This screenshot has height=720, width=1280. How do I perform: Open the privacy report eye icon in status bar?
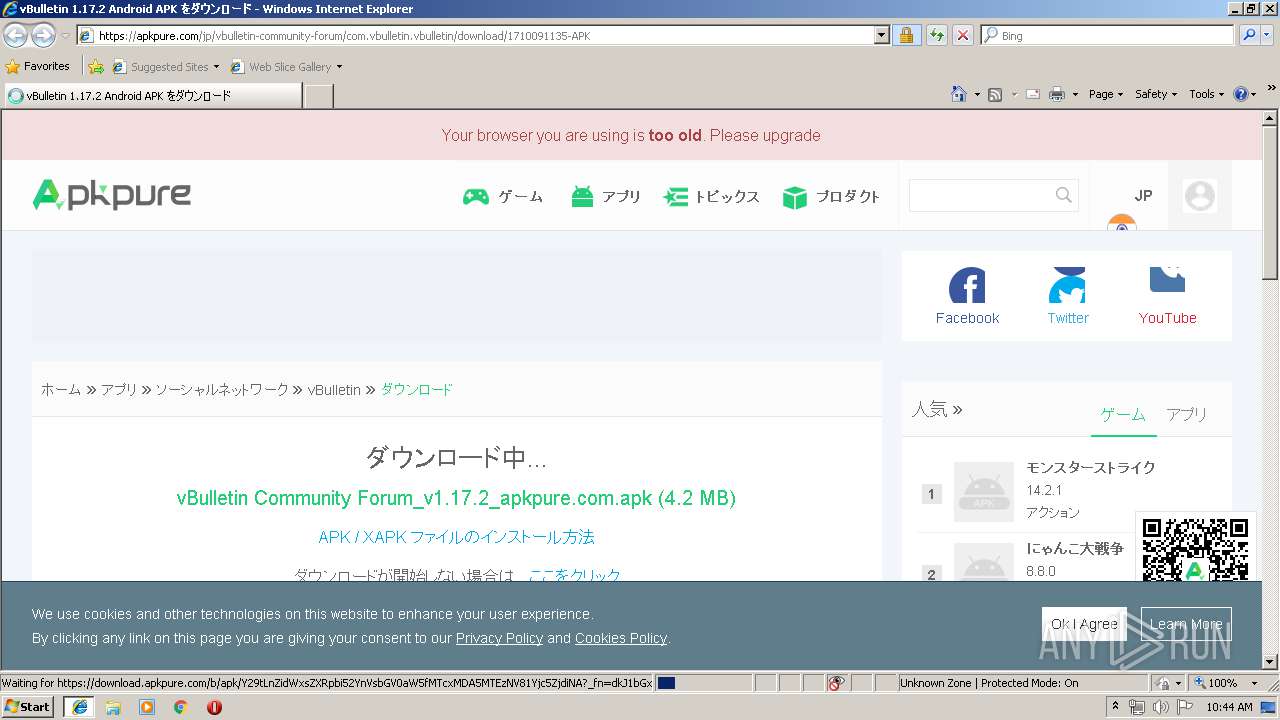837,683
